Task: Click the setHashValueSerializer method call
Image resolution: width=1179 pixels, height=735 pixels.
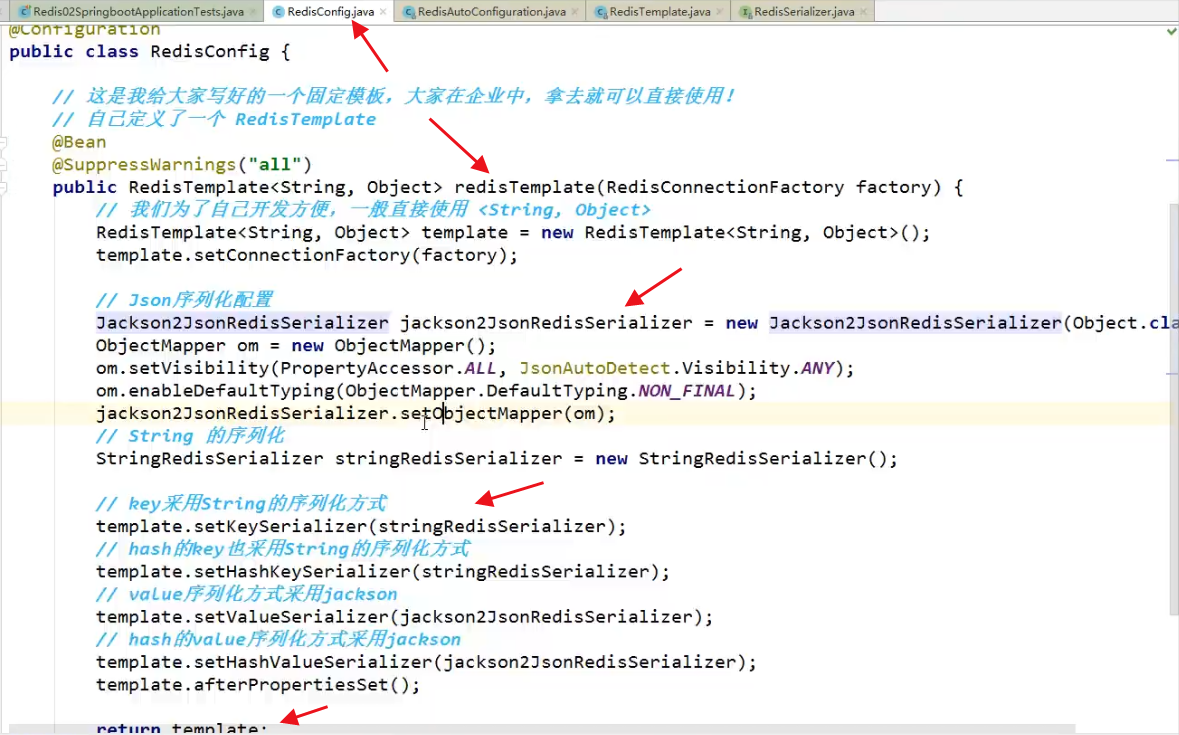Action: [x=313, y=662]
